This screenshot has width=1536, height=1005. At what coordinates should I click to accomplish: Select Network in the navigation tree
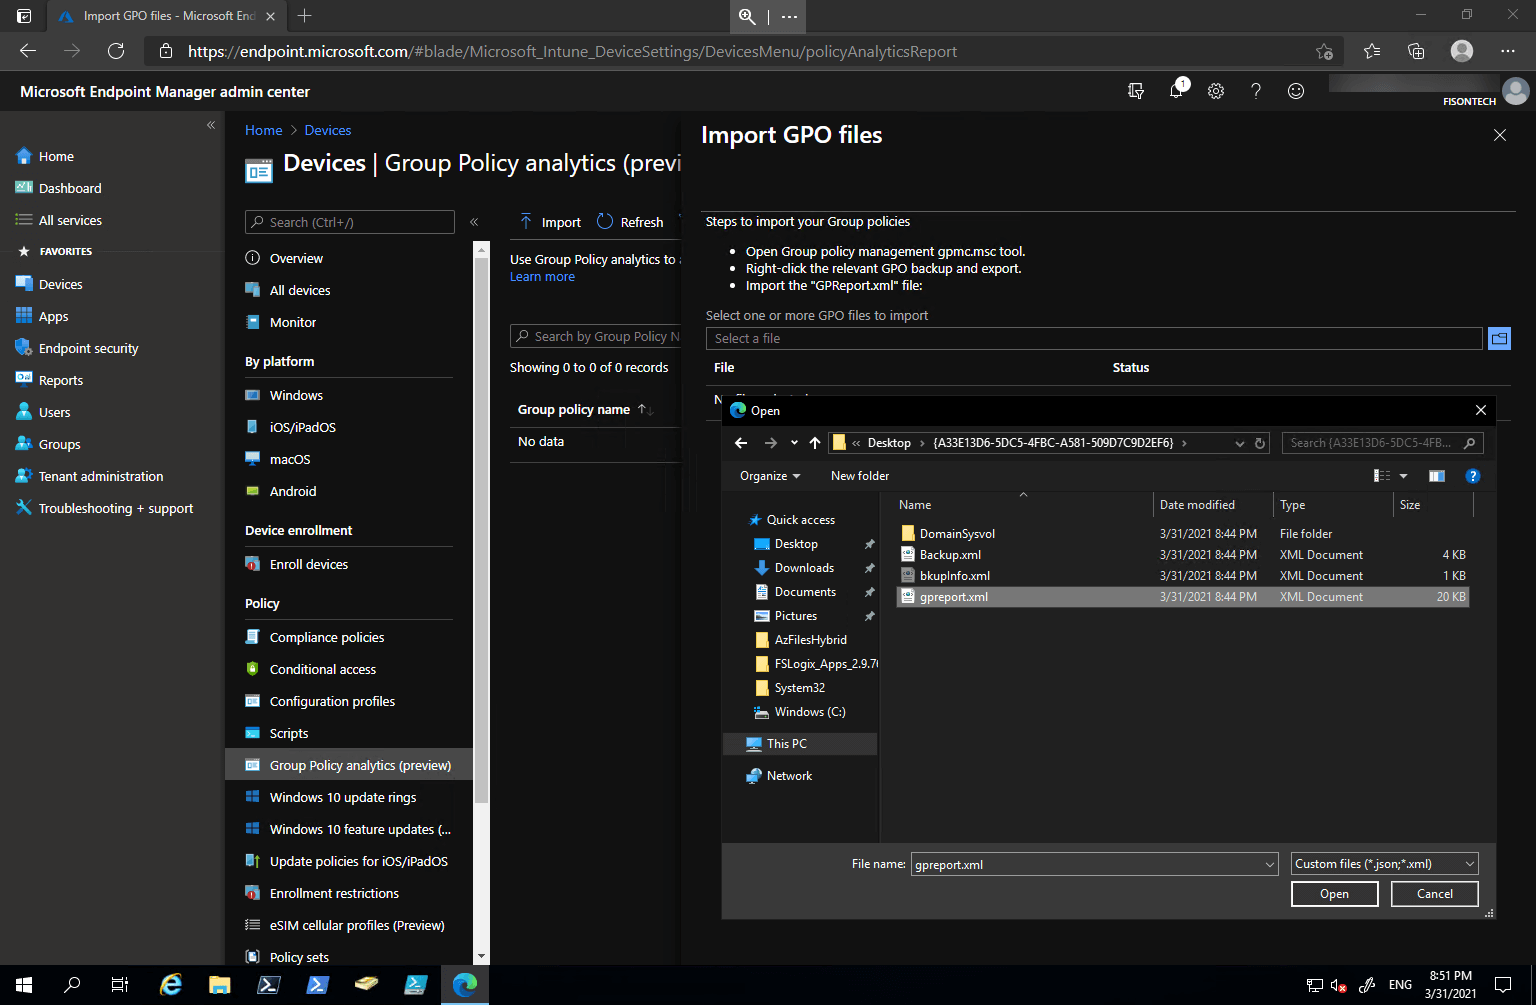pos(789,776)
